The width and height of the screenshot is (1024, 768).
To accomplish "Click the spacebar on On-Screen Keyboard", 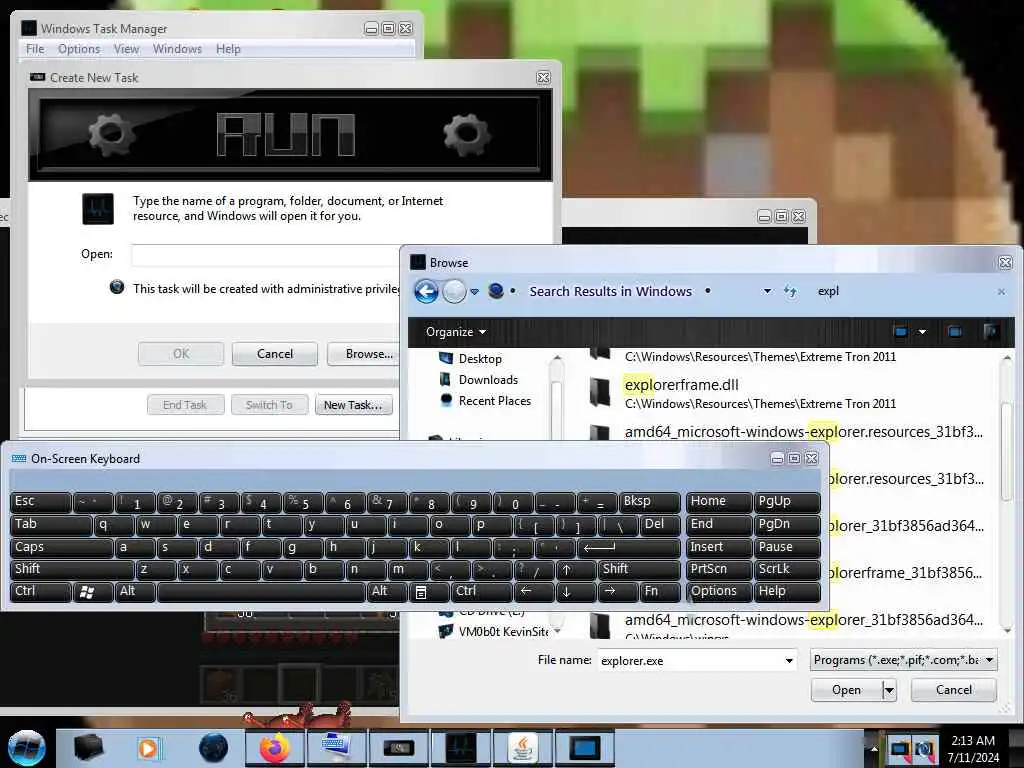I will click(x=261, y=592).
